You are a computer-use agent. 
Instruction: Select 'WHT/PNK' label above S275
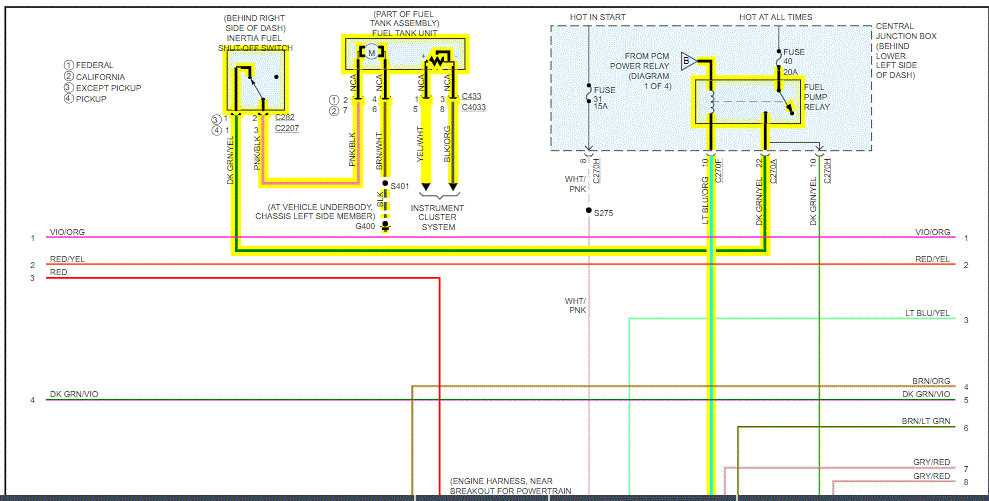(x=575, y=184)
